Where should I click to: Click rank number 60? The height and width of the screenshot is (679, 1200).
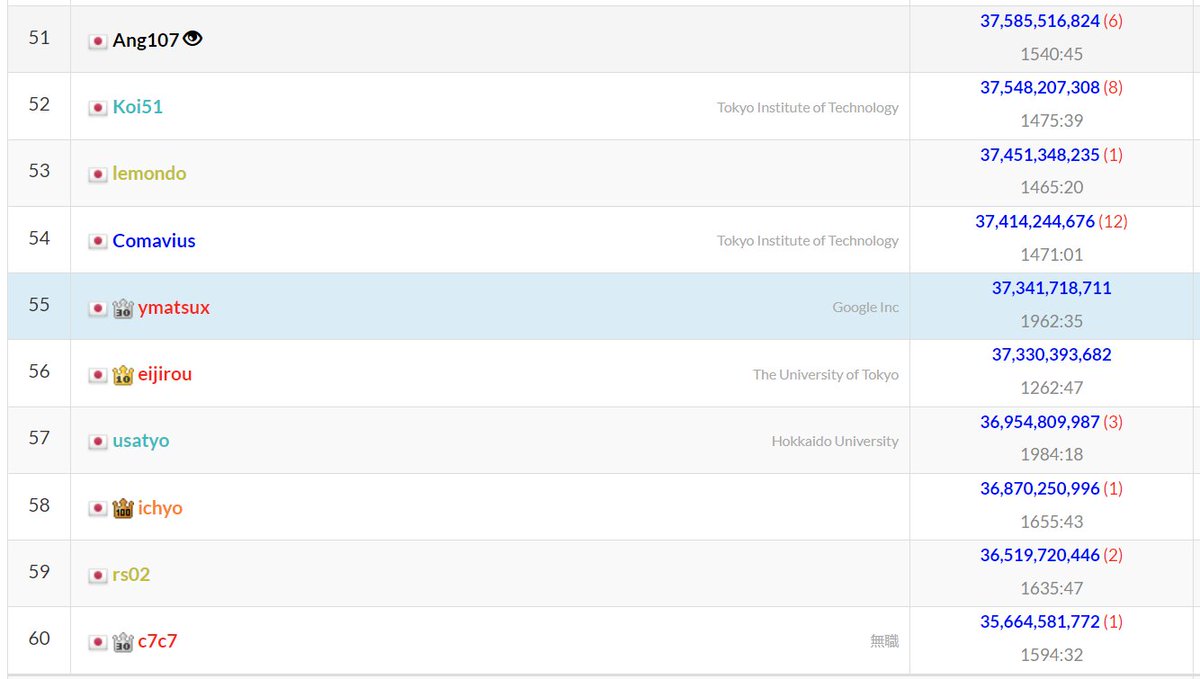click(39, 638)
